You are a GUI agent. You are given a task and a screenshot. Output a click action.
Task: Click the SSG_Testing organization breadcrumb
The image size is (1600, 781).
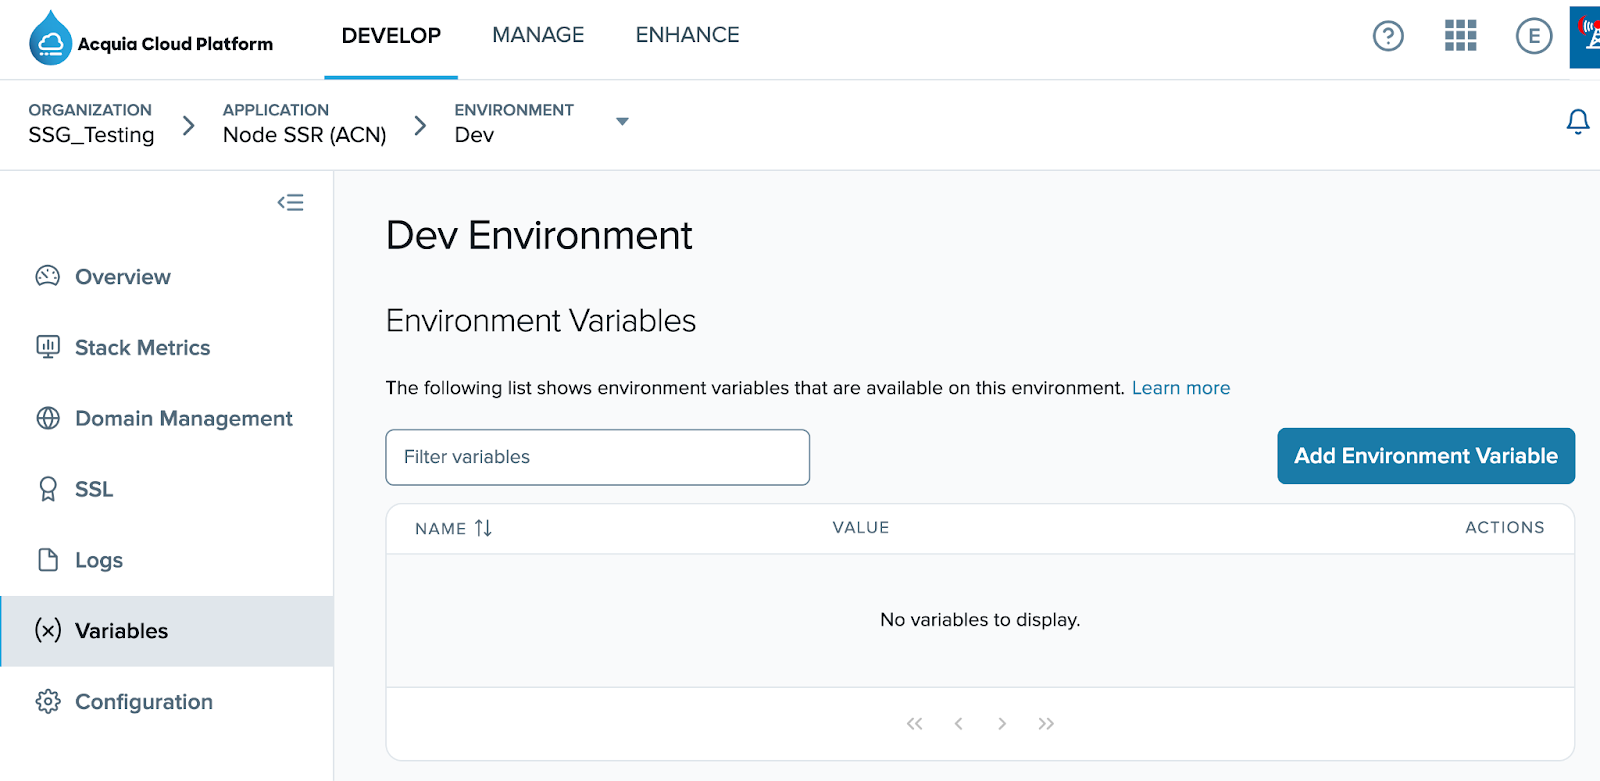click(91, 123)
